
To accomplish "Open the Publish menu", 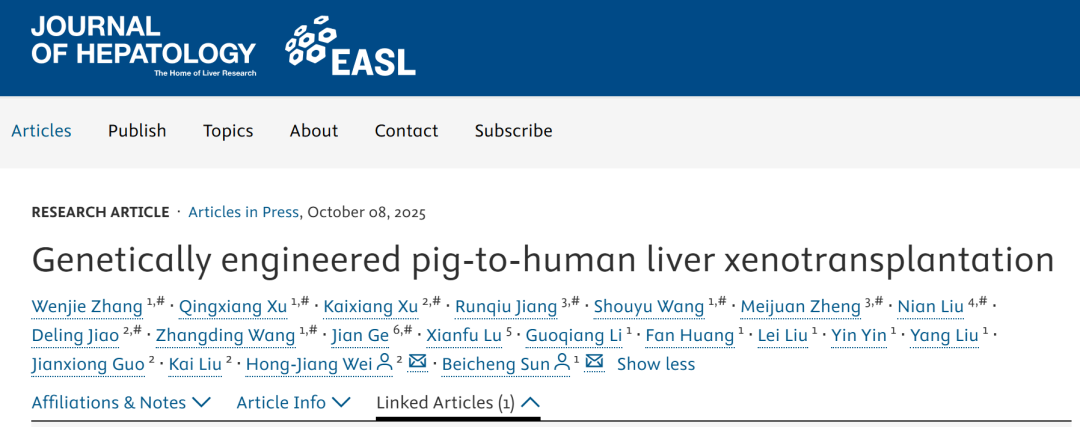I will [x=137, y=131].
